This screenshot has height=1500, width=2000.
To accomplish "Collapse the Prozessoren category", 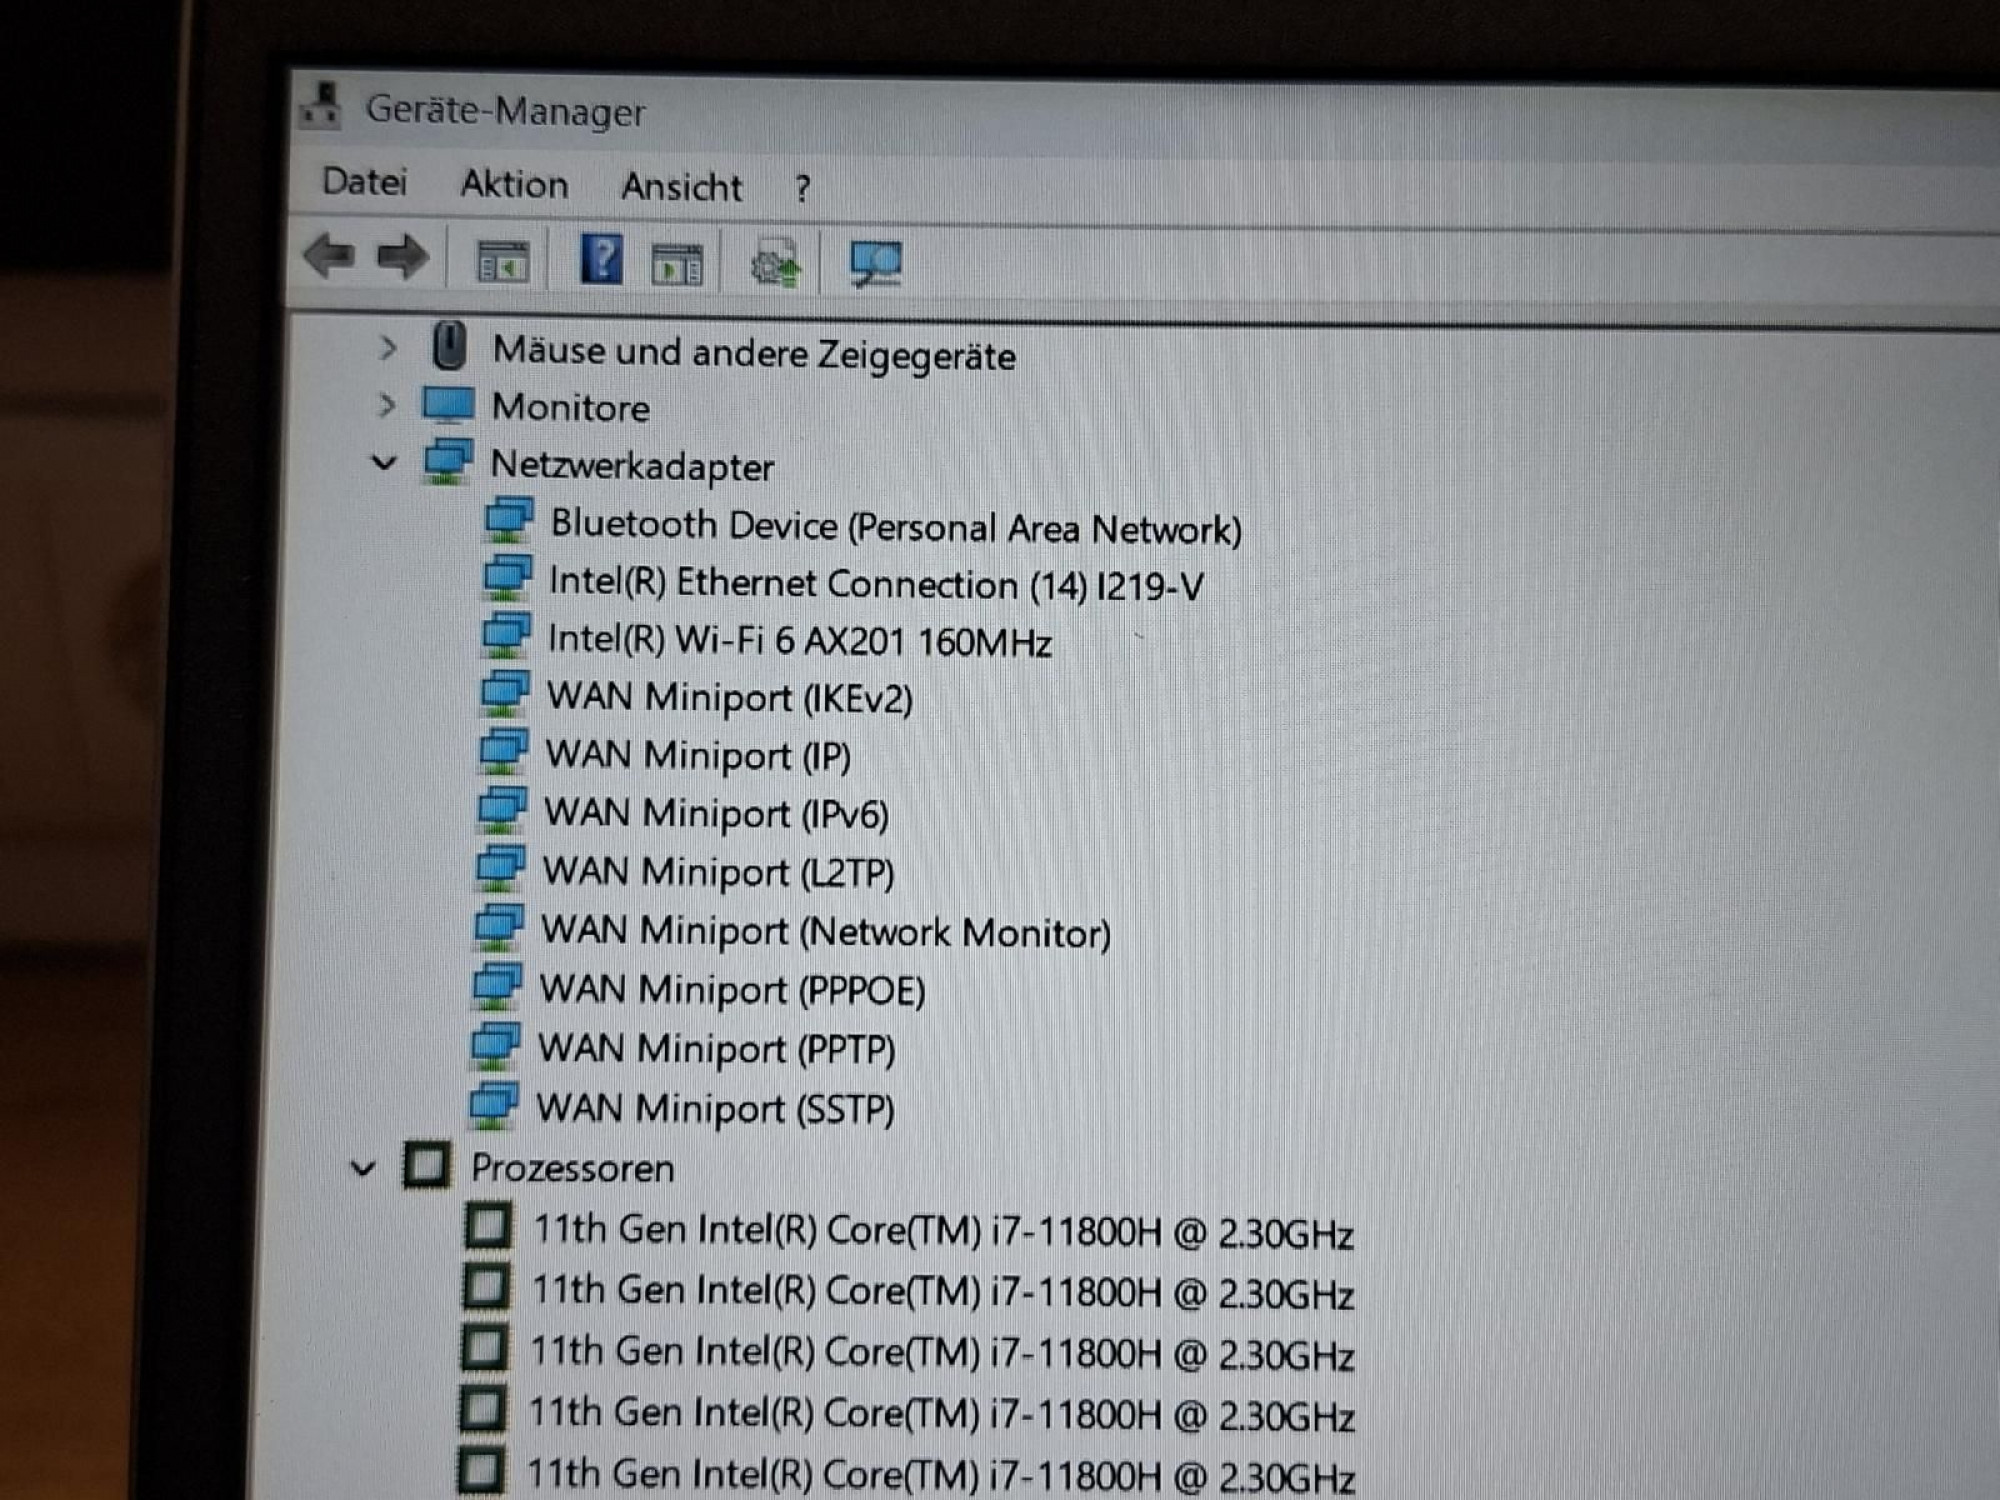I will [362, 1167].
